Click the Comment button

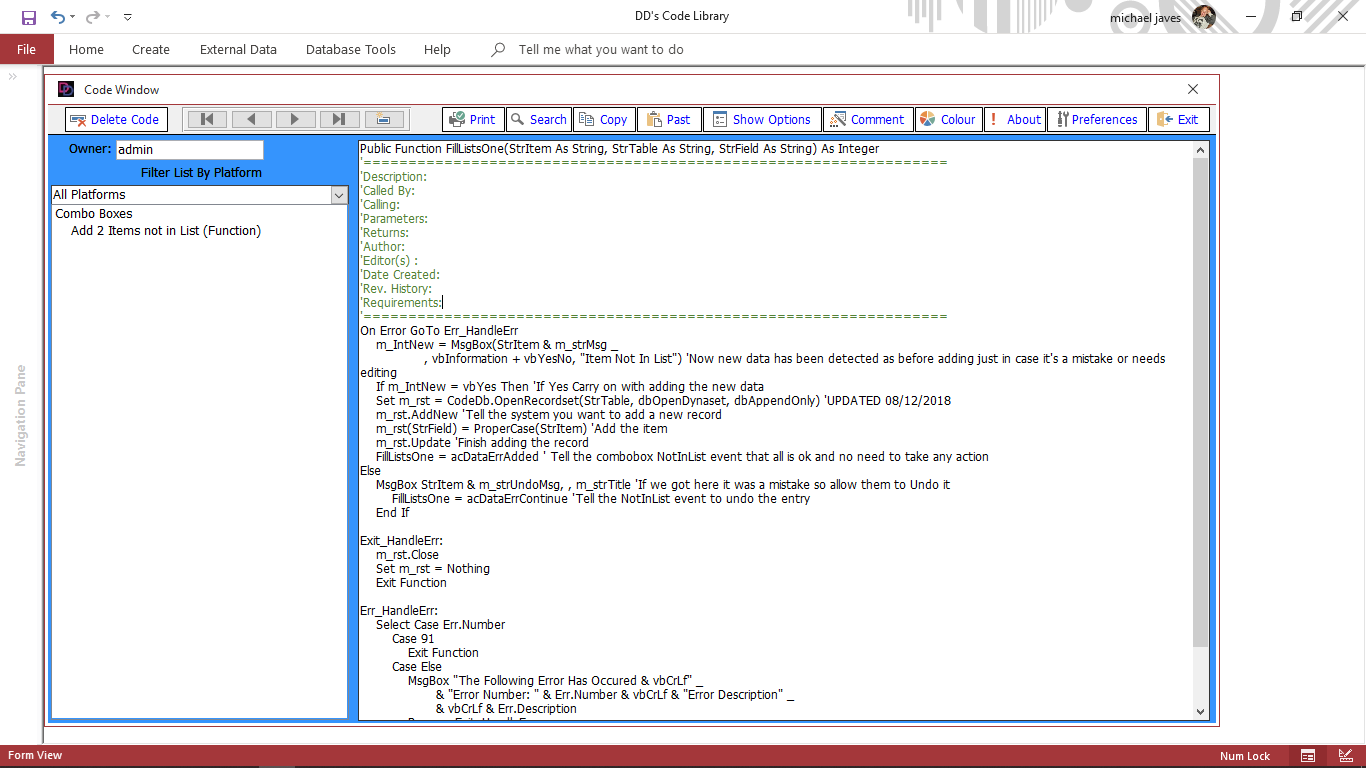point(868,119)
